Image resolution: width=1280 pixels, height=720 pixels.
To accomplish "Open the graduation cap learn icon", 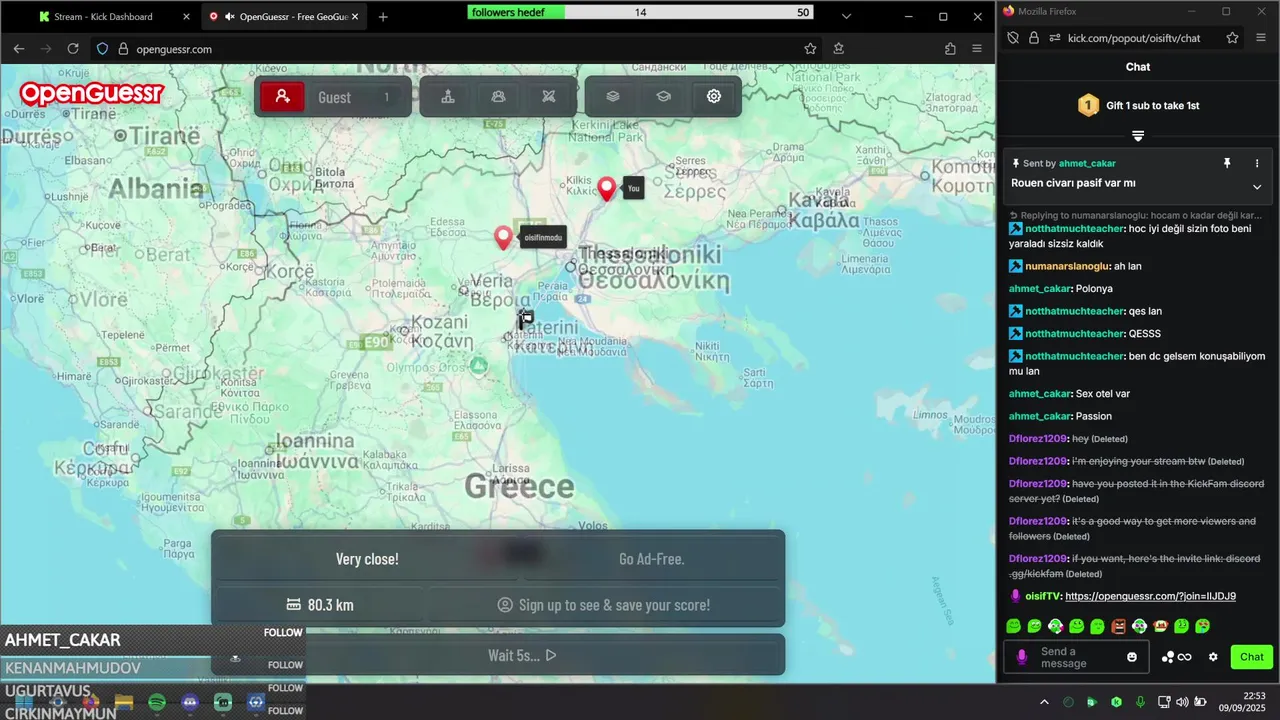I will click(x=663, y=97).
